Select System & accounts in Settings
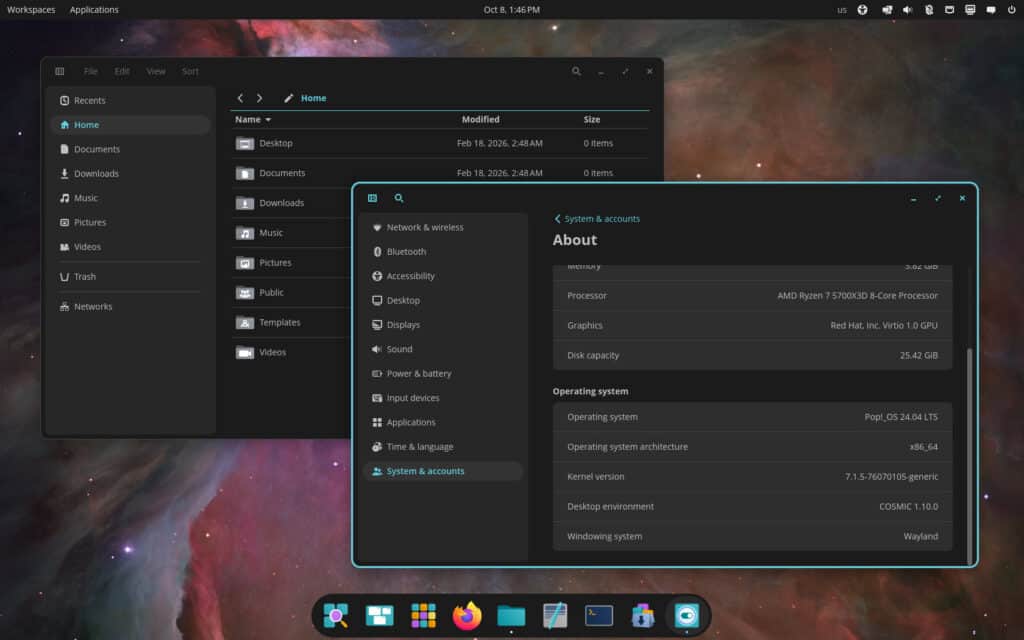 (443, 471)
